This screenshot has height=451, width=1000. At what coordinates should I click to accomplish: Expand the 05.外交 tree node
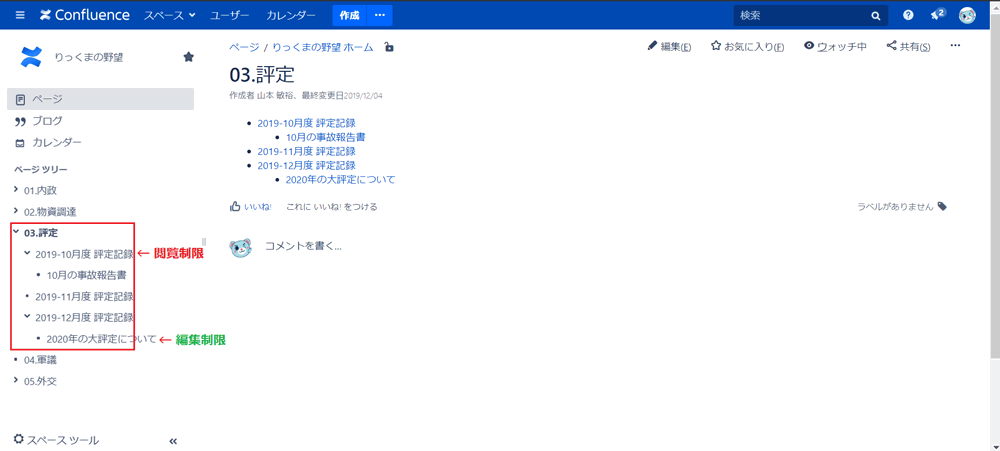pos(16,381)
